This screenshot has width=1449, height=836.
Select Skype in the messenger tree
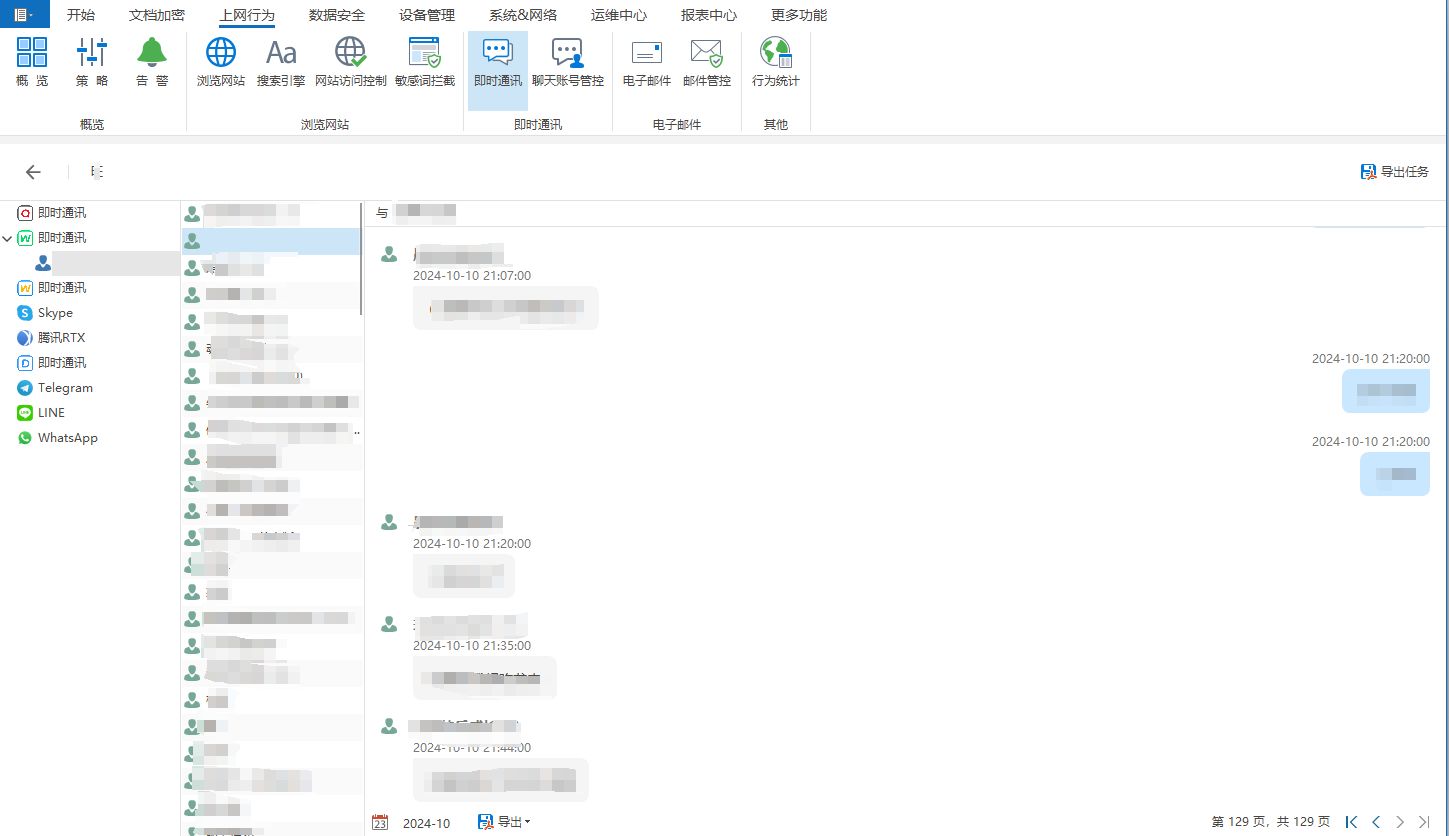(x=46, y=312)
